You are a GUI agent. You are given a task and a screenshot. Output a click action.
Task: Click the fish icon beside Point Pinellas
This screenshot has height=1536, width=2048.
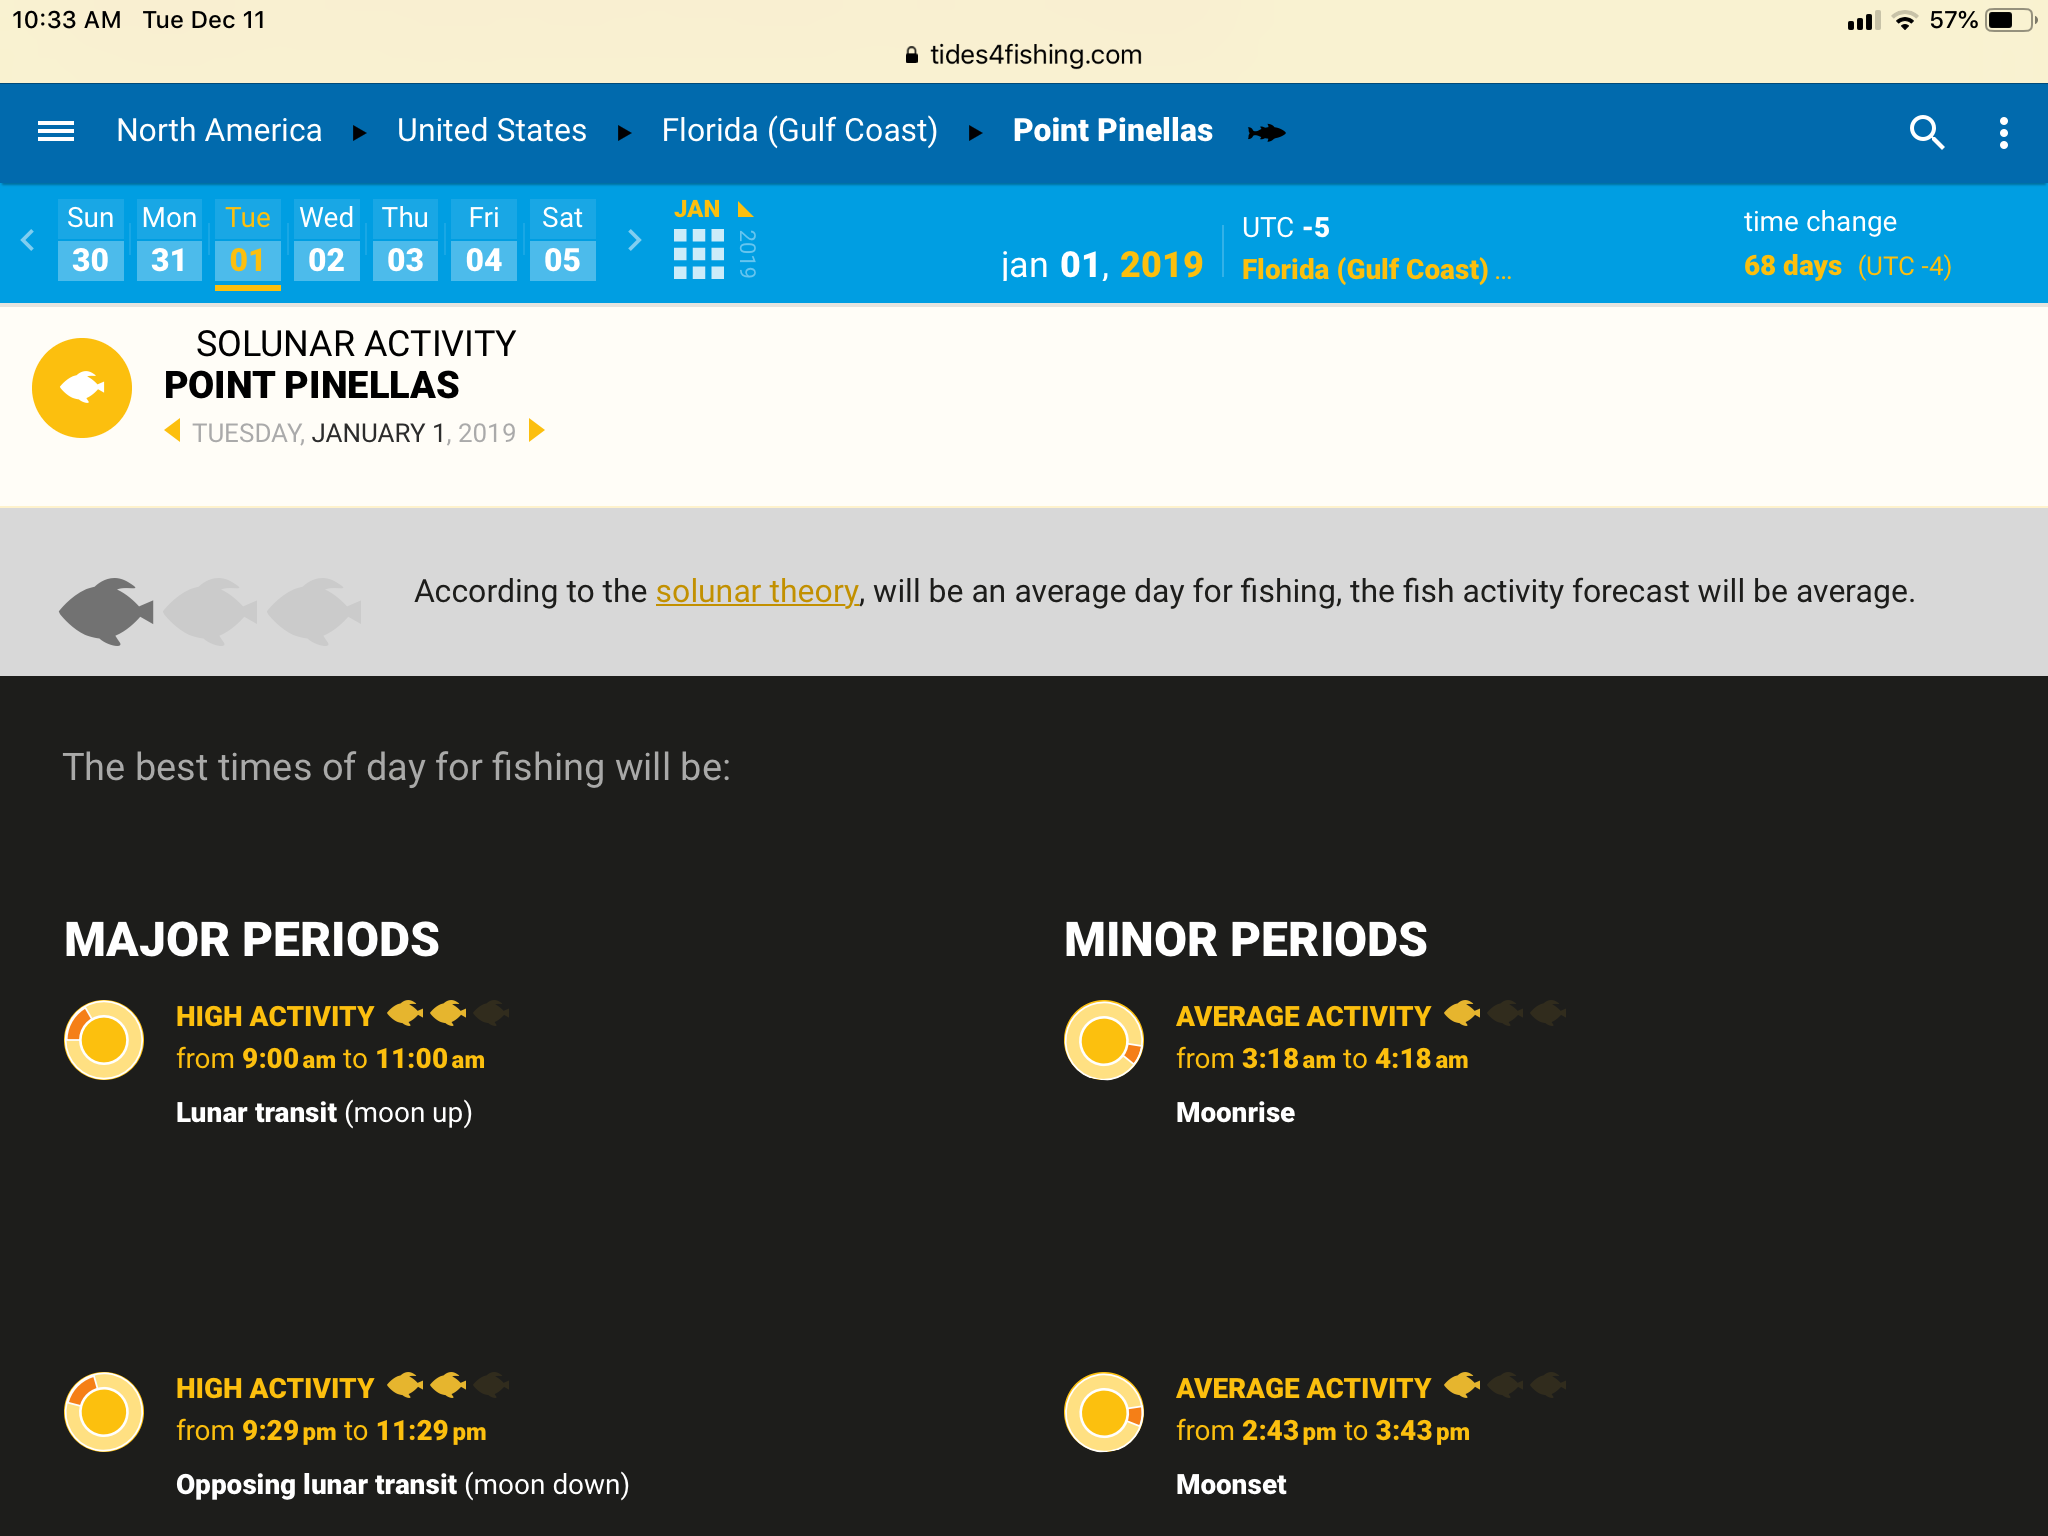[x=1267, y=132]
